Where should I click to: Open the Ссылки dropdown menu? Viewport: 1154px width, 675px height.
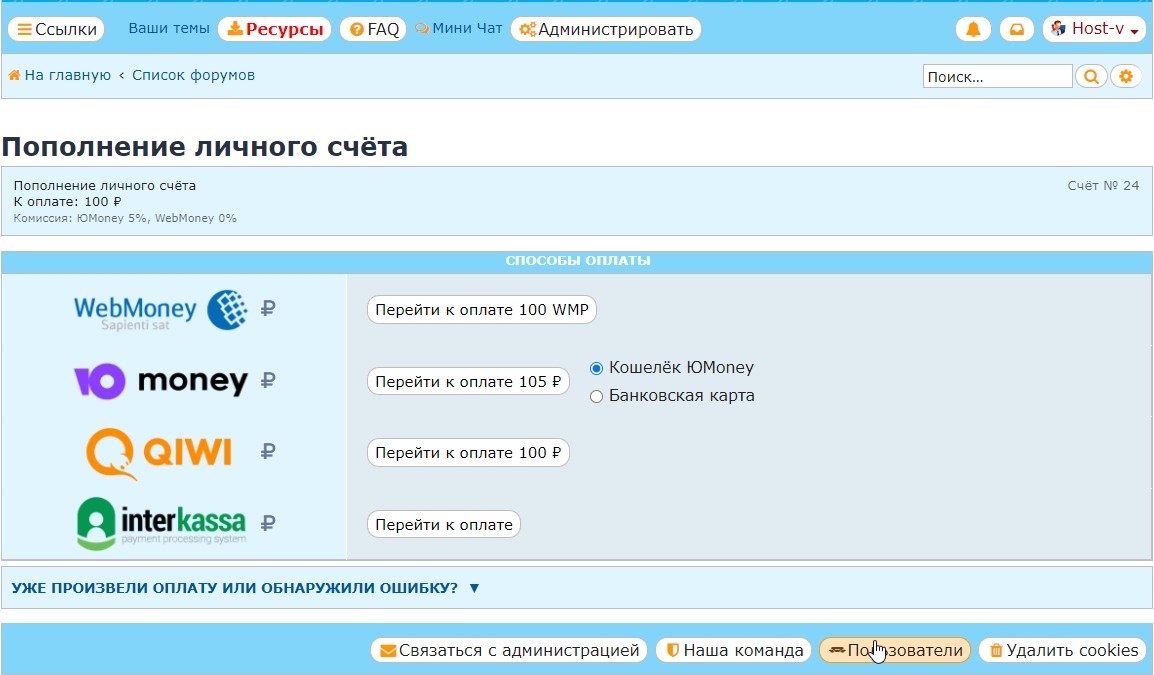tap(56, 29)
